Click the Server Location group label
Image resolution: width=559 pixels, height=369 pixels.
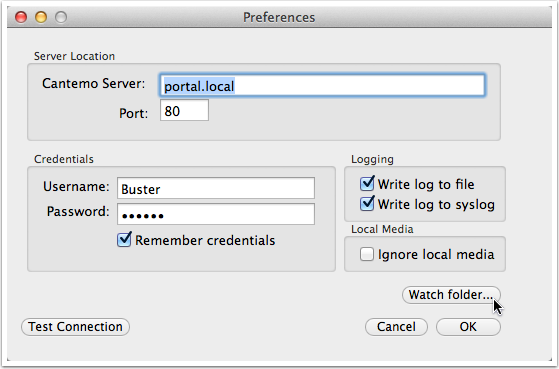pyautogui.click(x=74, y=56)
